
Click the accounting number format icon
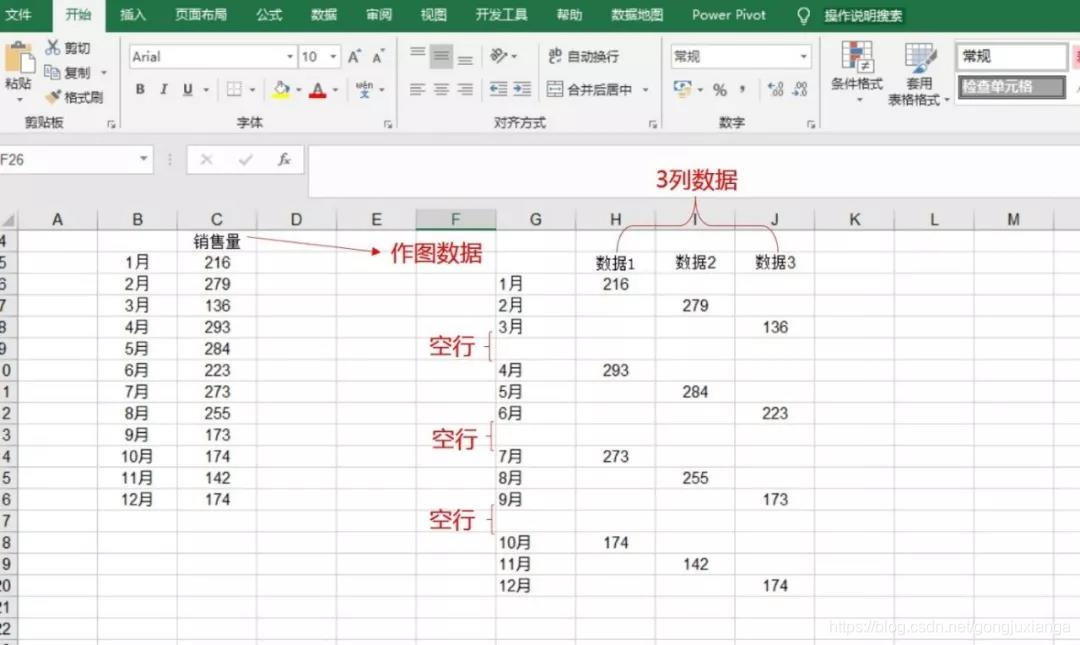(683, 89)
